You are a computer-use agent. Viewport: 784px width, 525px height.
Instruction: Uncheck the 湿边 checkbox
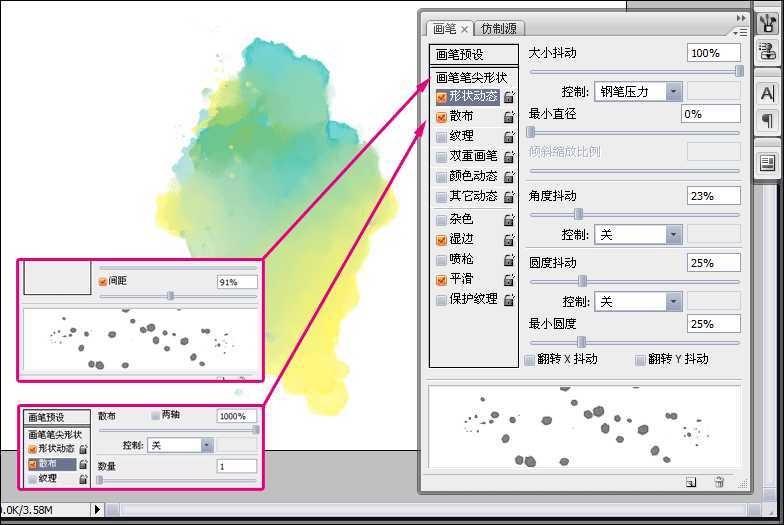tap(441, 240)
